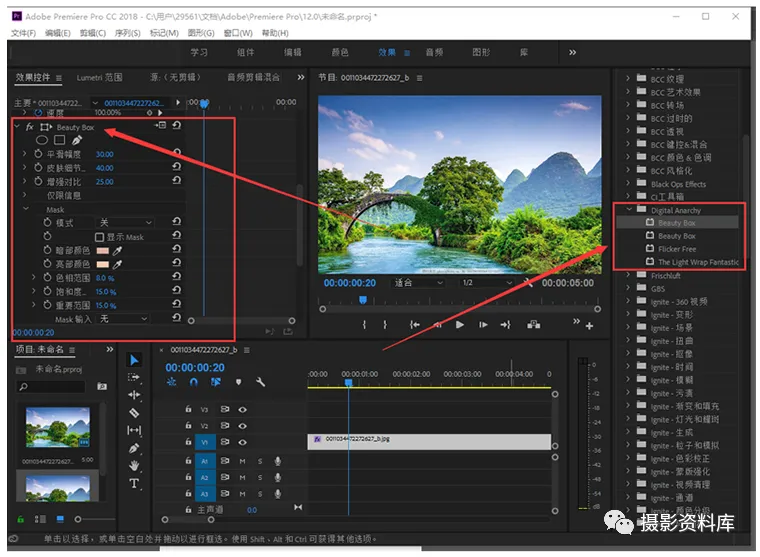The height and width of the screenshot is (557, 760).
Task: Select the Hand tool
Action: pos(134,466)
